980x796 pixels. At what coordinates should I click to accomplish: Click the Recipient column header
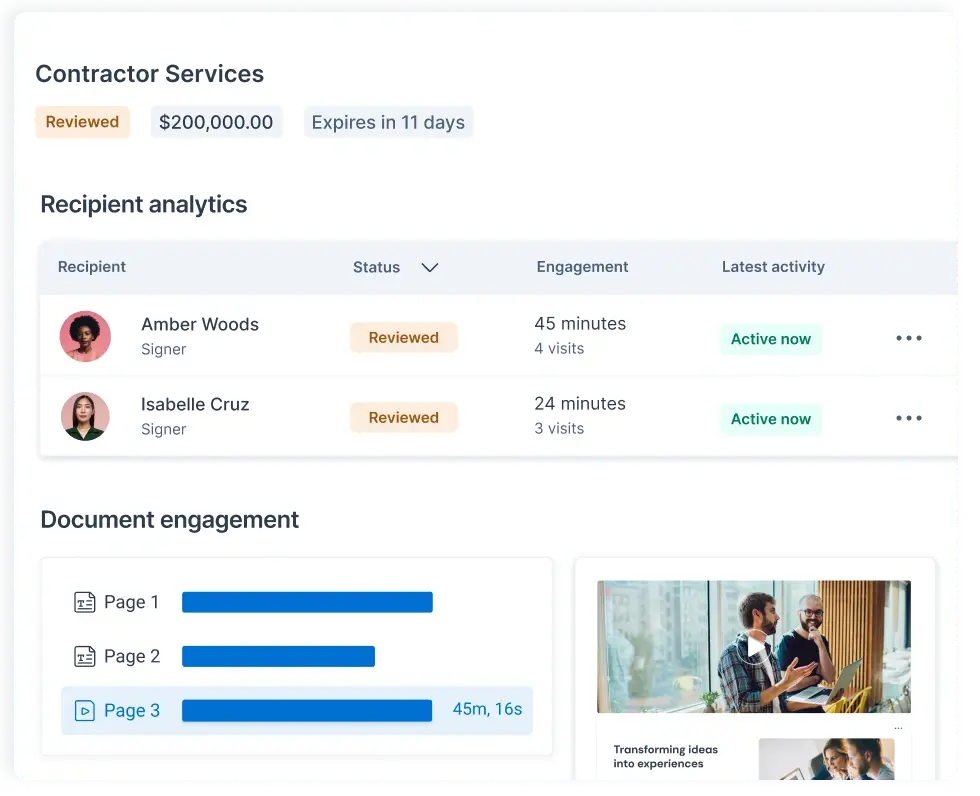coord(92,267)
